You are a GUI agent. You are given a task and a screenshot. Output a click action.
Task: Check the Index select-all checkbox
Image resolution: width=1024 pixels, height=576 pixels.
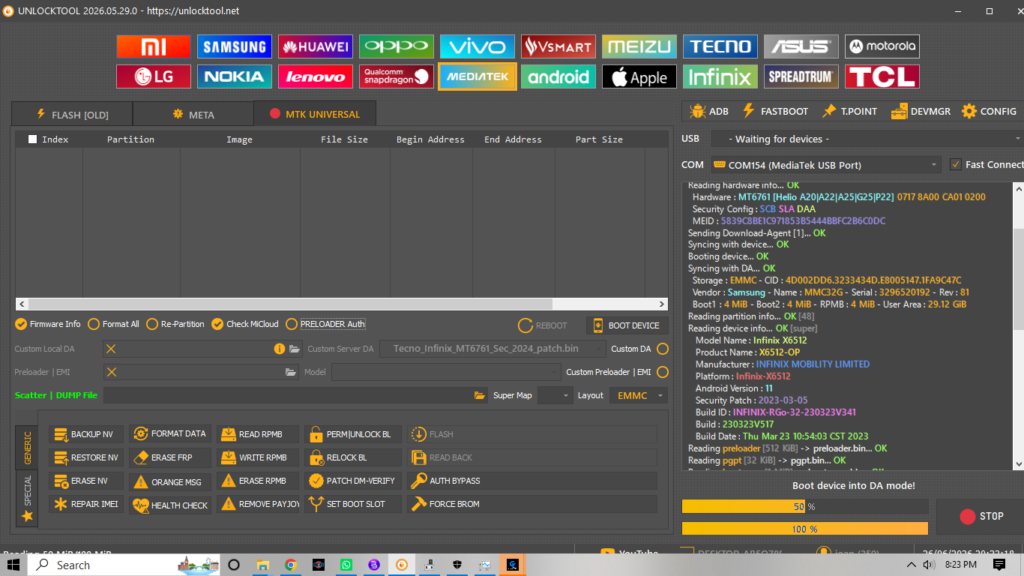(x=32, y=139)
